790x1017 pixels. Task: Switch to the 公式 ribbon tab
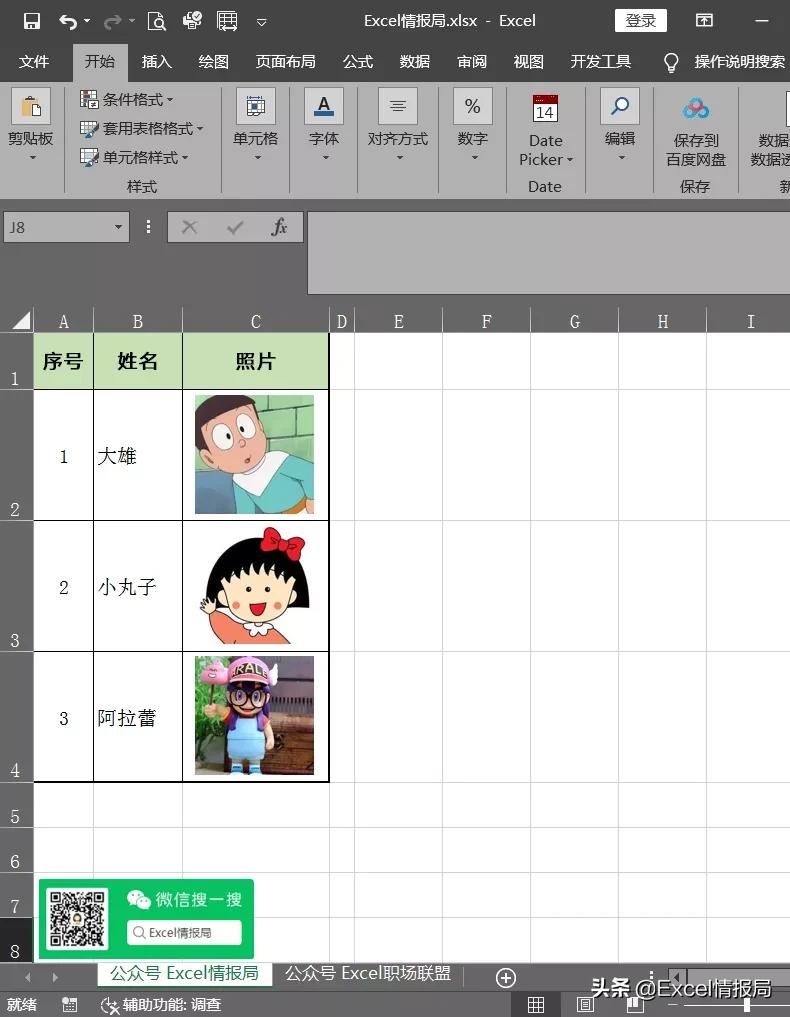[358, 62]
